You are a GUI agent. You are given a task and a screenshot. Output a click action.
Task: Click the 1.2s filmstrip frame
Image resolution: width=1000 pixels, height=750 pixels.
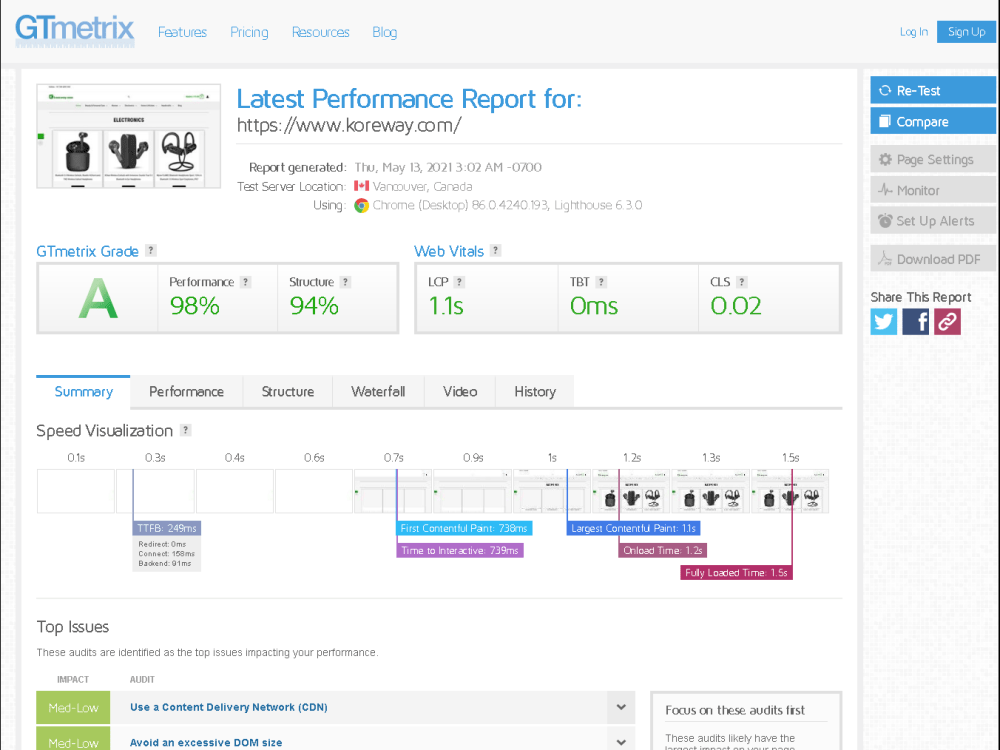(631, 491)
